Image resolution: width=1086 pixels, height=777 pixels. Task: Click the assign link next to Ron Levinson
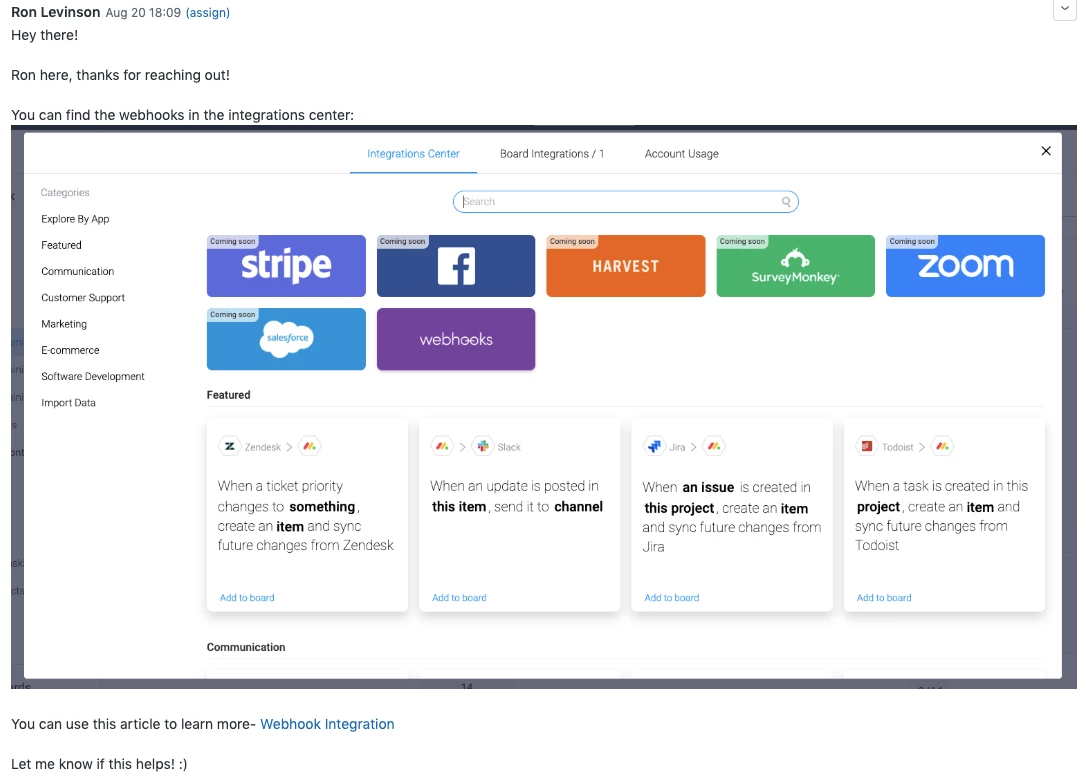click(x=208, y=12)
